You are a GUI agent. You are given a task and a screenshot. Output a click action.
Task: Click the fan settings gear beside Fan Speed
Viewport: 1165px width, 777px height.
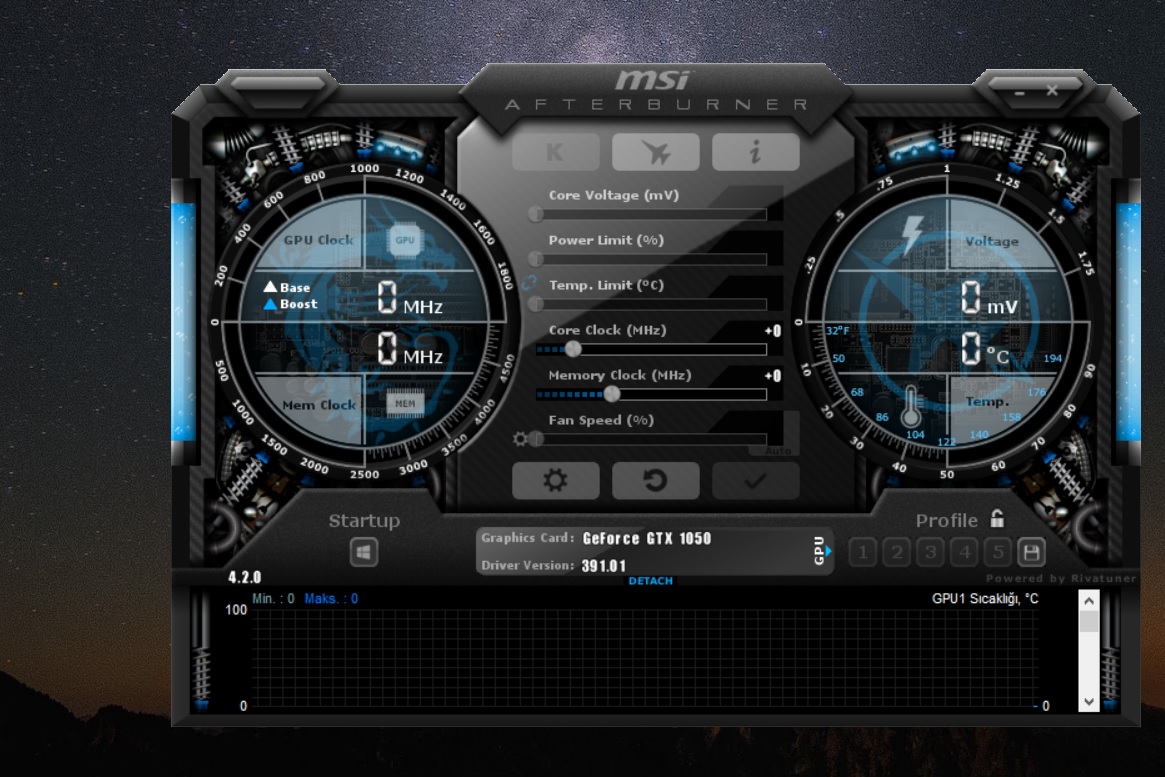tap(520, 439)
